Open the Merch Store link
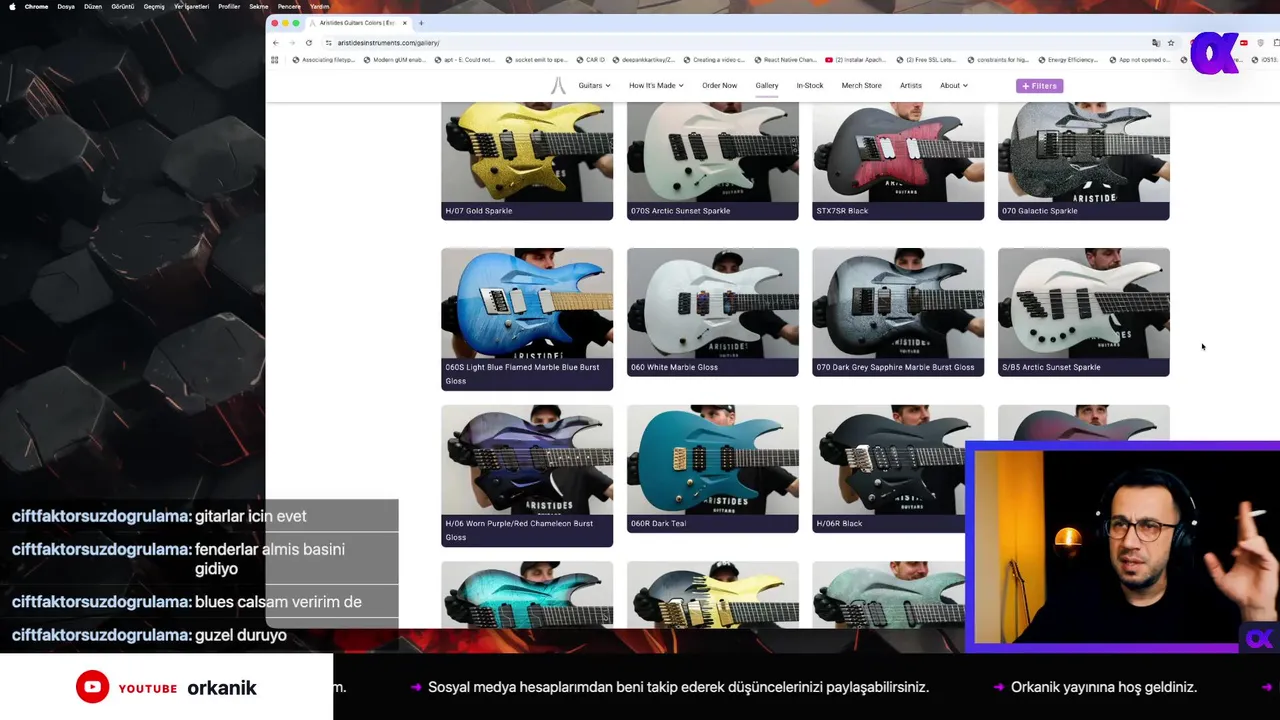Image resolution: width=1280 pixels, height=720 pixels. pyautogui.click(x=861, y=86)
